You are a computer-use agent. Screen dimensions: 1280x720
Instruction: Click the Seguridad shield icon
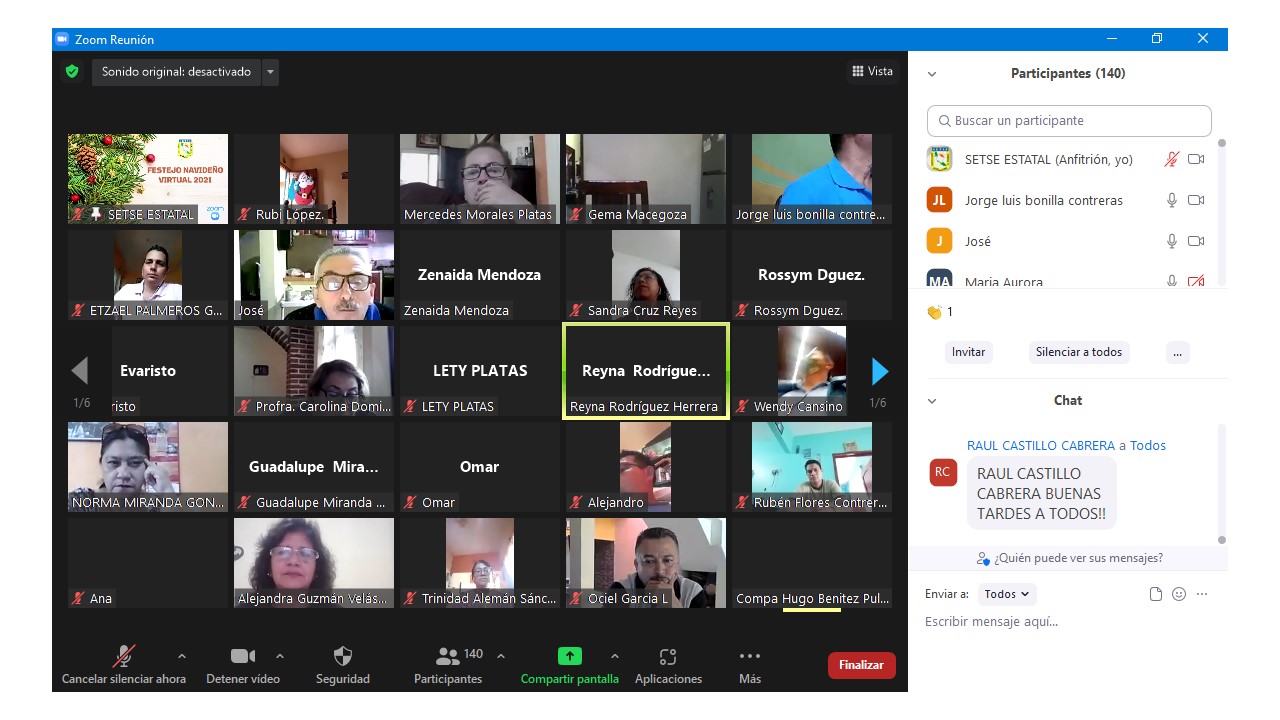(342, 657)
